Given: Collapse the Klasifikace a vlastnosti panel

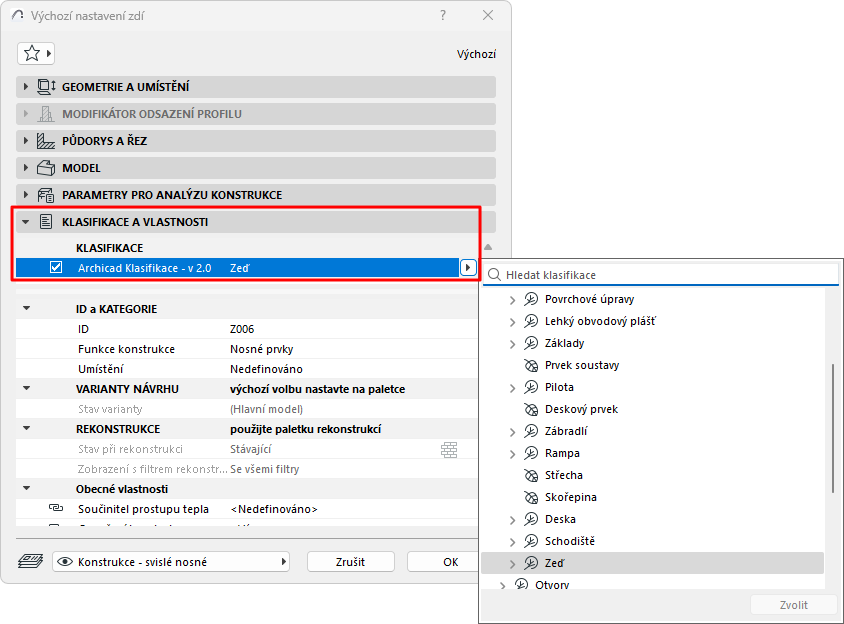Looking at the screenshot, I should tap(25, 222).
